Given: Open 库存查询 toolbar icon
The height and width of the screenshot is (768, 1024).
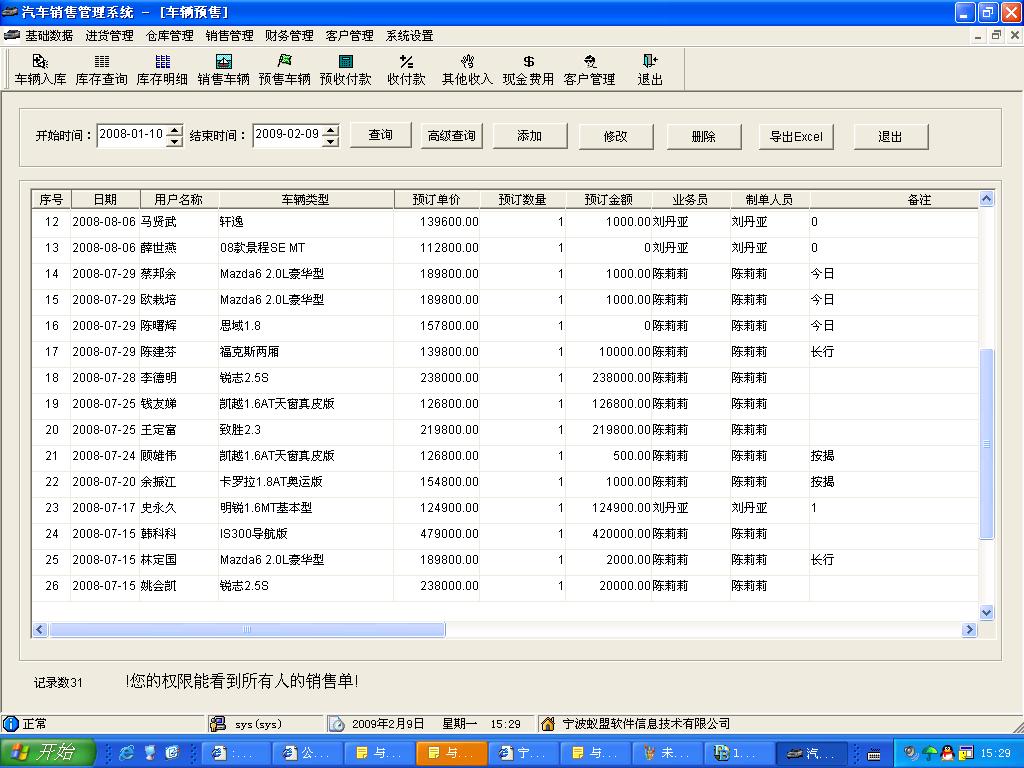Looking at the screenshot, I should point(101,70).
